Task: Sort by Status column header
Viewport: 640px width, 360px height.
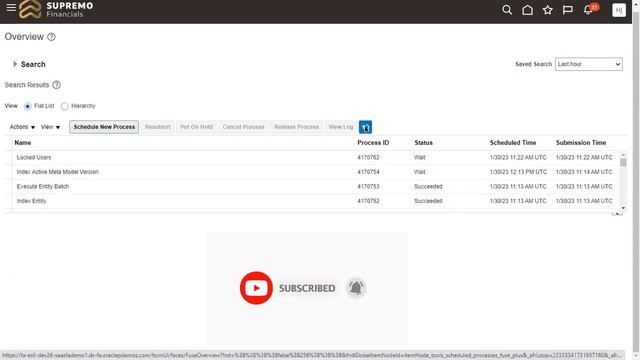Action: 423,142
